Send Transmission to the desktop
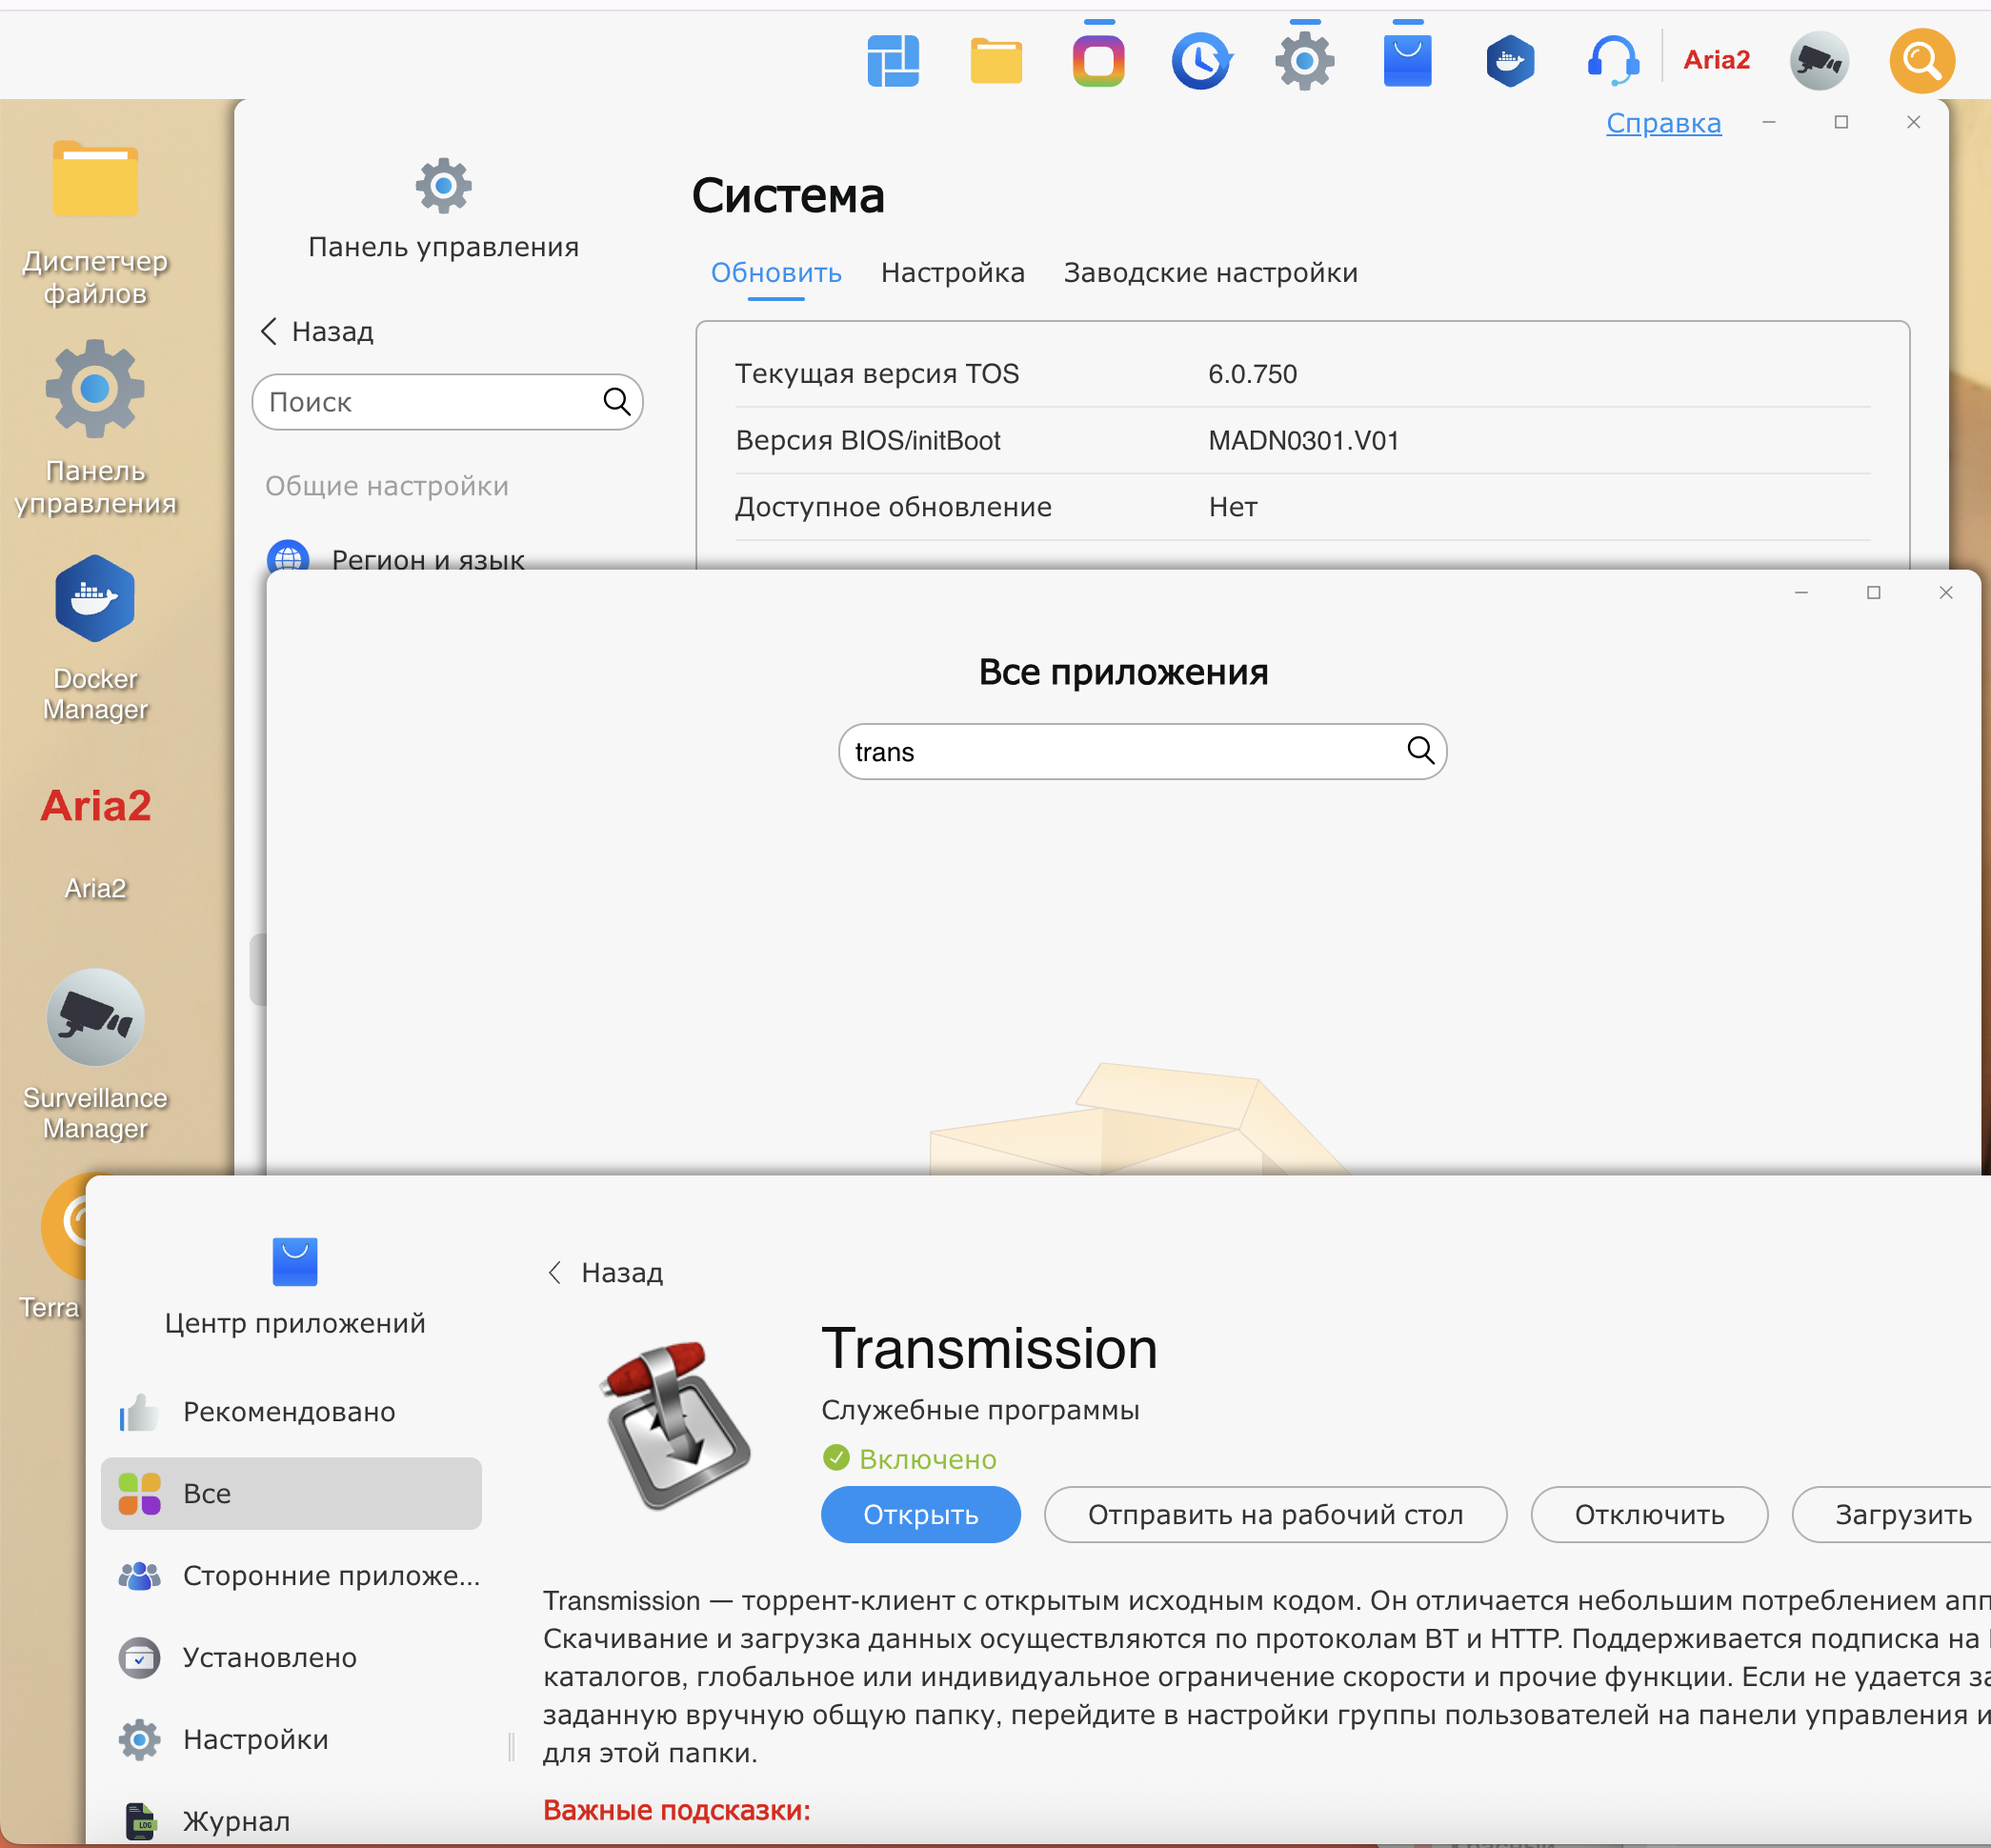The image size is (1991, 1848). 1275,1514
